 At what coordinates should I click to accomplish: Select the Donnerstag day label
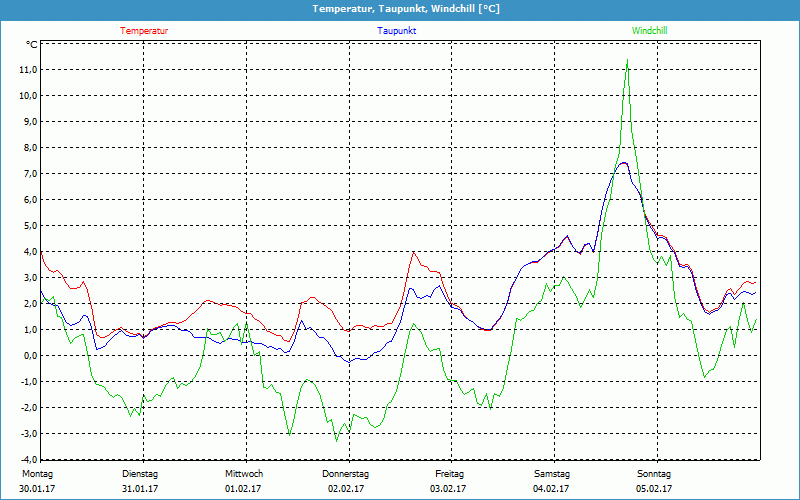346,474
